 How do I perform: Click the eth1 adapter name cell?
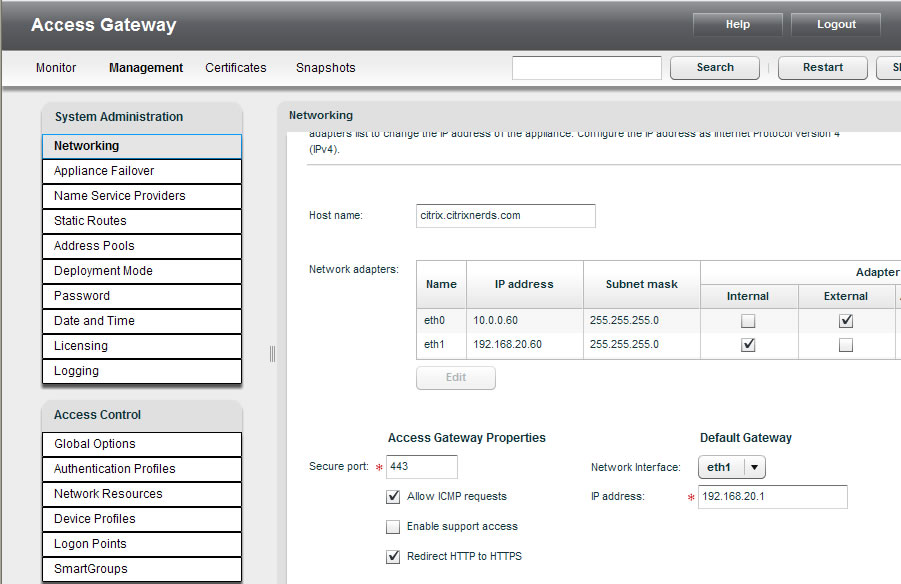click(x=441, y=344)
